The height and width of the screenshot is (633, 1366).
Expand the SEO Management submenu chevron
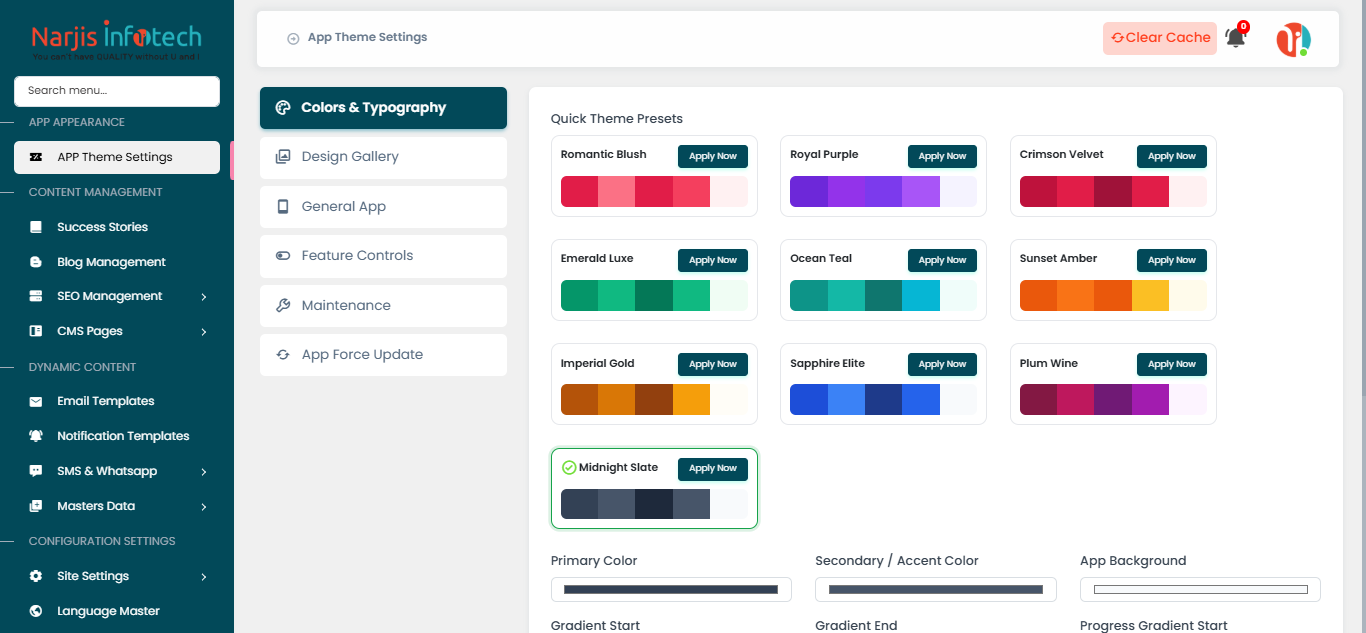tap(204, 297)
